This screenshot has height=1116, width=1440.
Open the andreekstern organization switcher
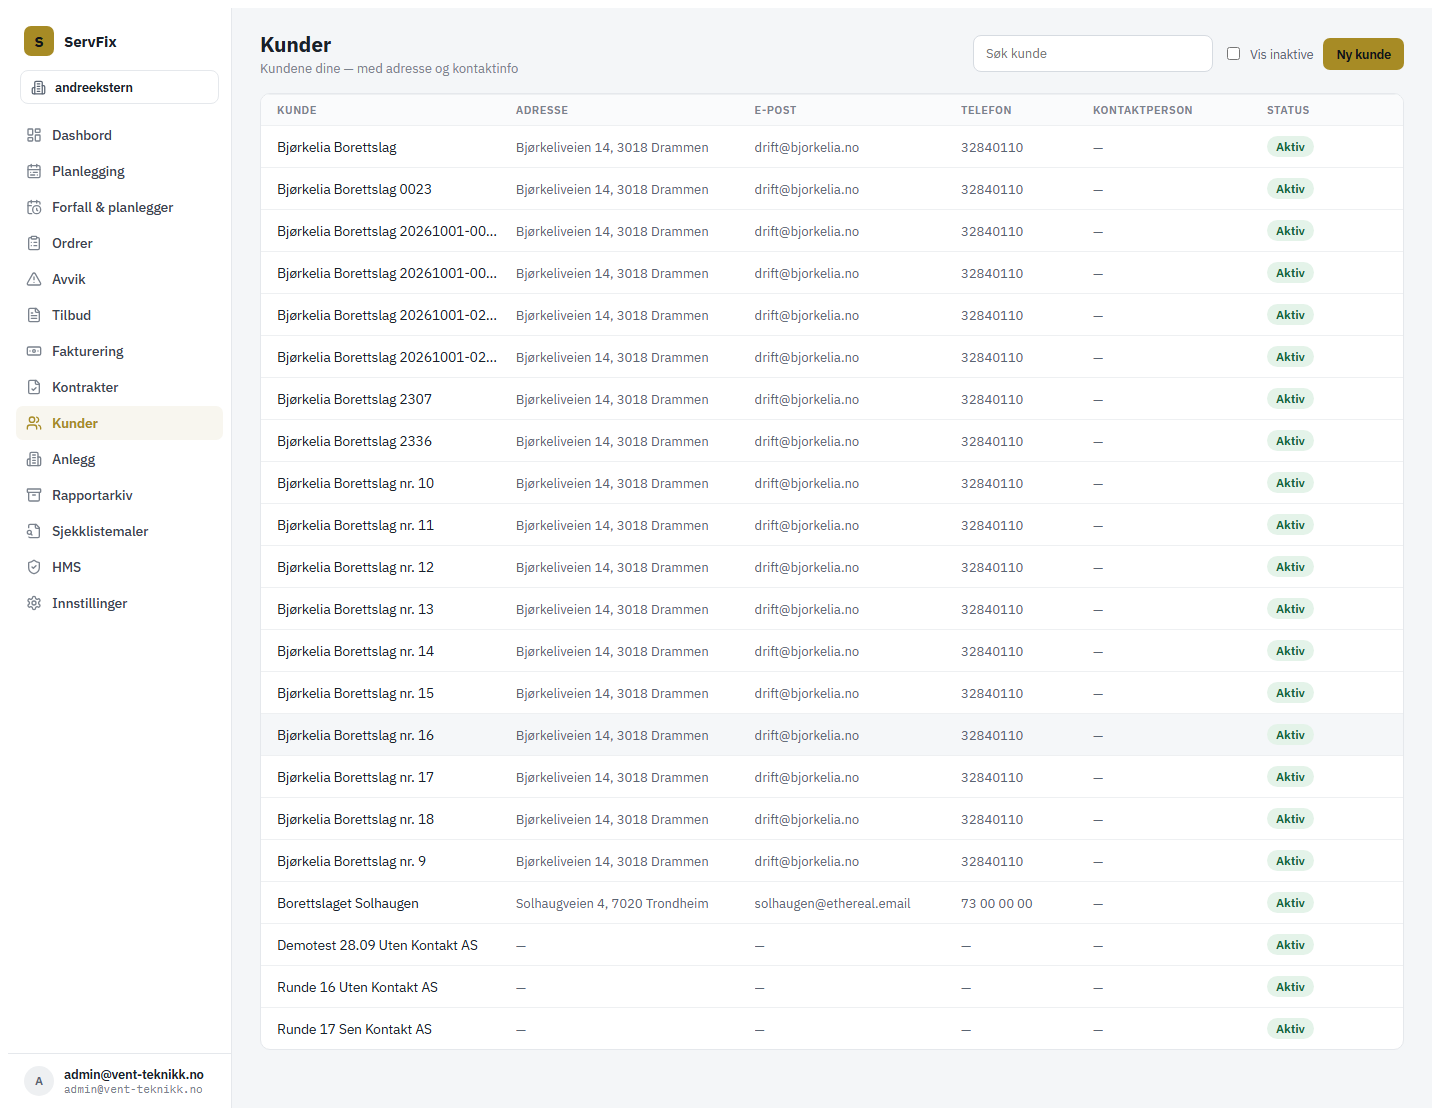[x=119, y=87]
